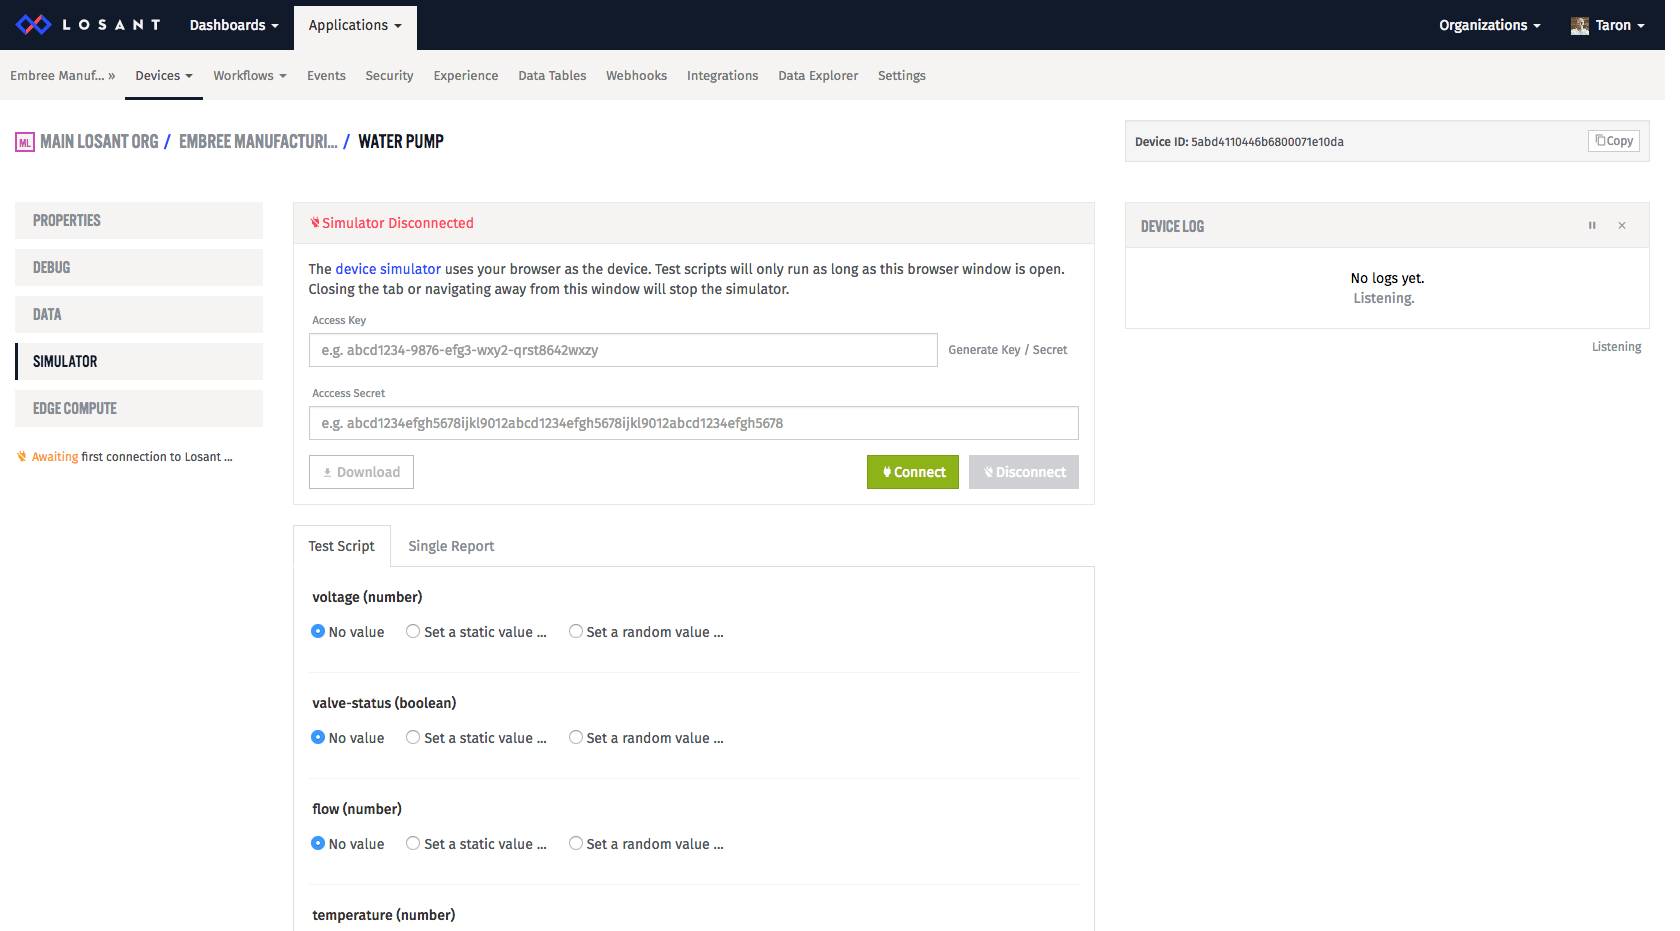
Task: Open the Edge Compute sidebar tab
Action: pyautogui.click(x=139, y=408)
